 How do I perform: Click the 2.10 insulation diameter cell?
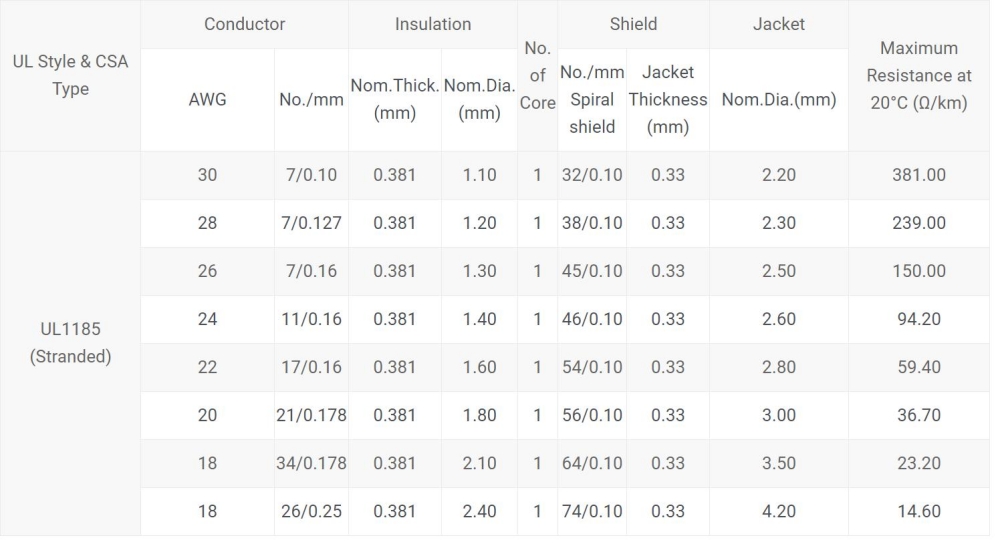pyautogui.click(x=479, y=463)
